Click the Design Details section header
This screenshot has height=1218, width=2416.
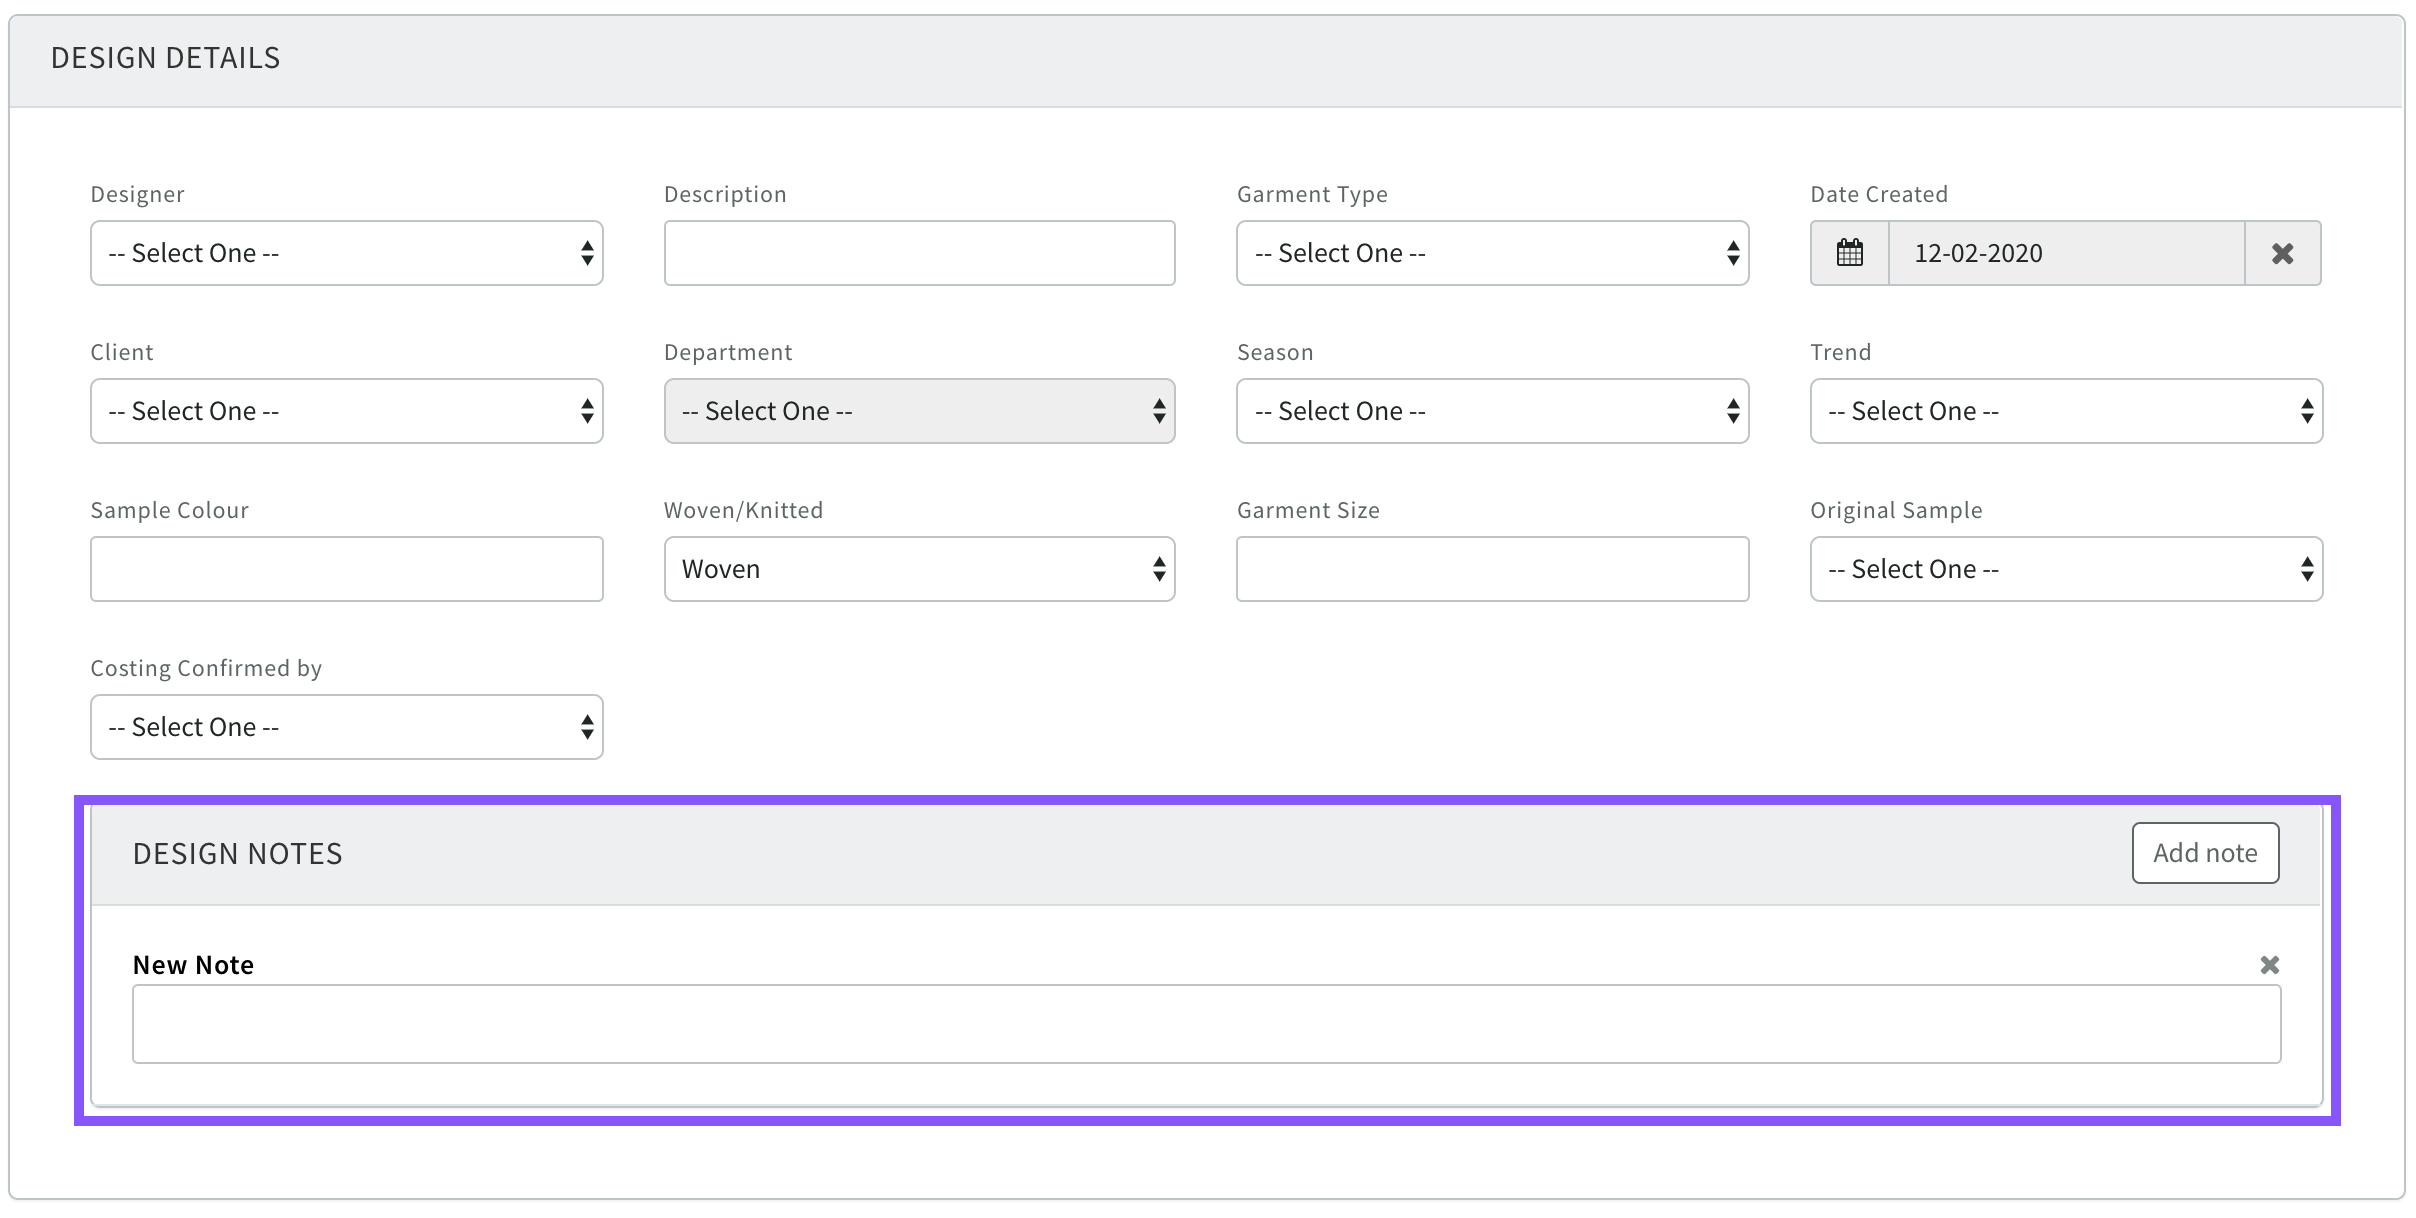pyautogui.click(x=166, y=58)
